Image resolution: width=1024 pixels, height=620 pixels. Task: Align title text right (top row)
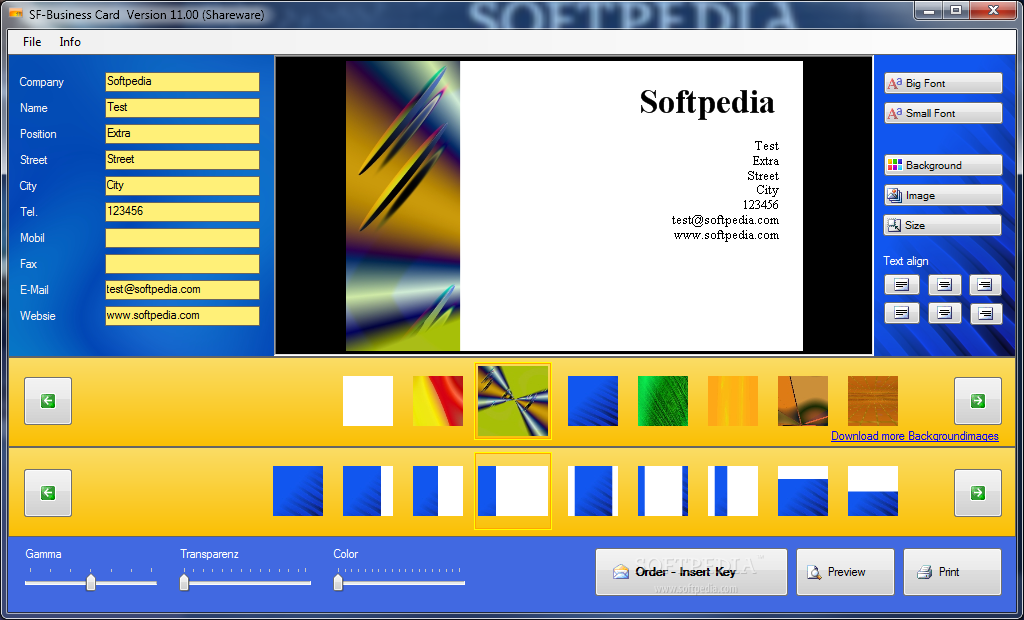pyautogui.click(x=985, y=285)
